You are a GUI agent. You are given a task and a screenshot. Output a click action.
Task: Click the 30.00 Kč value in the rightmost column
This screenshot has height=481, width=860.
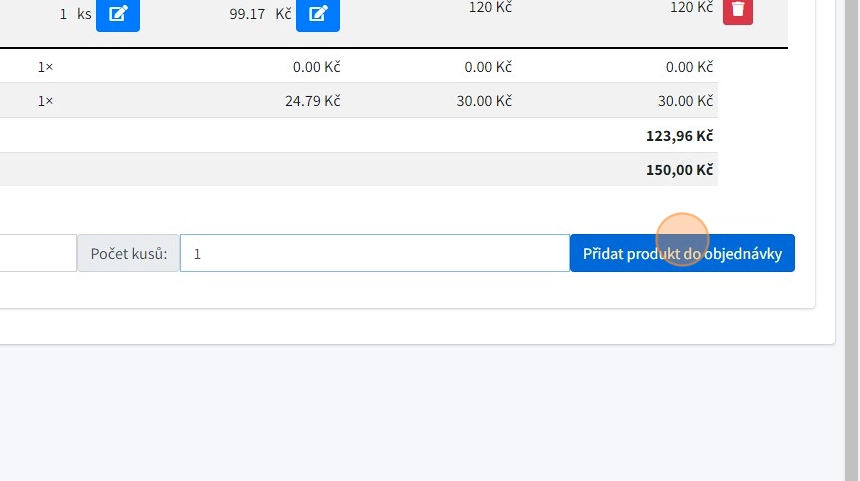685,101
